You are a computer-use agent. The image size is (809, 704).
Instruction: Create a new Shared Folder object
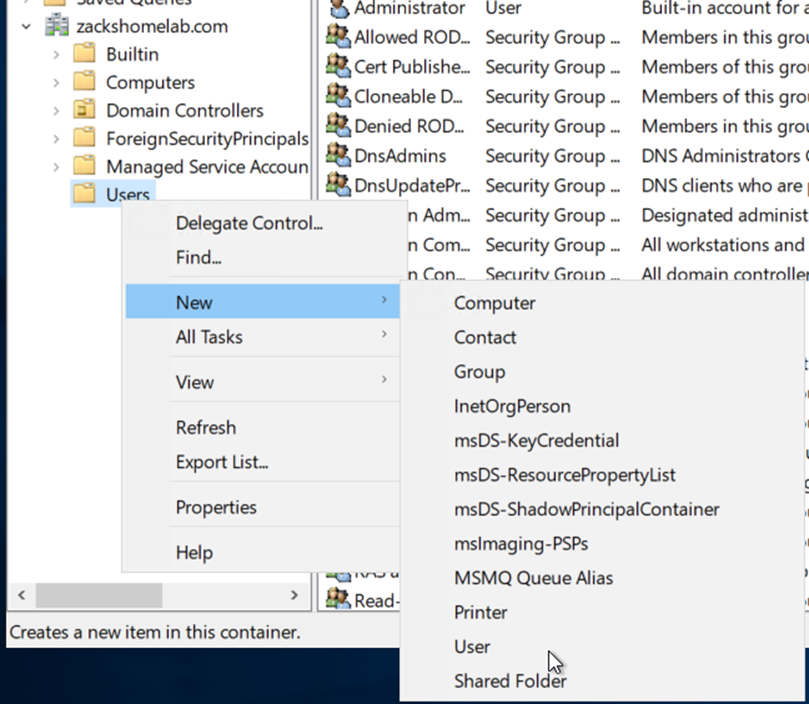coord(602,681)
